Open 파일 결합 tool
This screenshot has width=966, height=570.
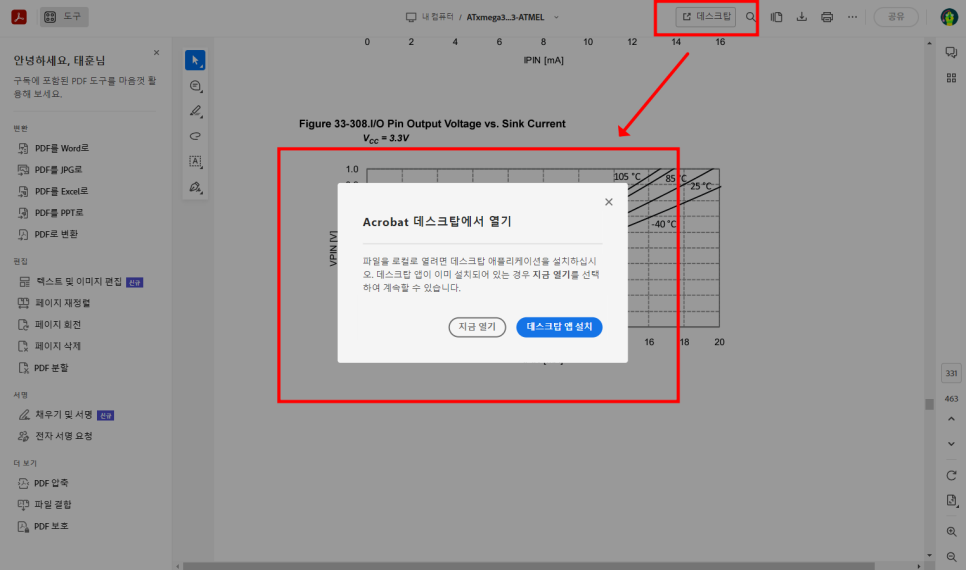[44, 505]
